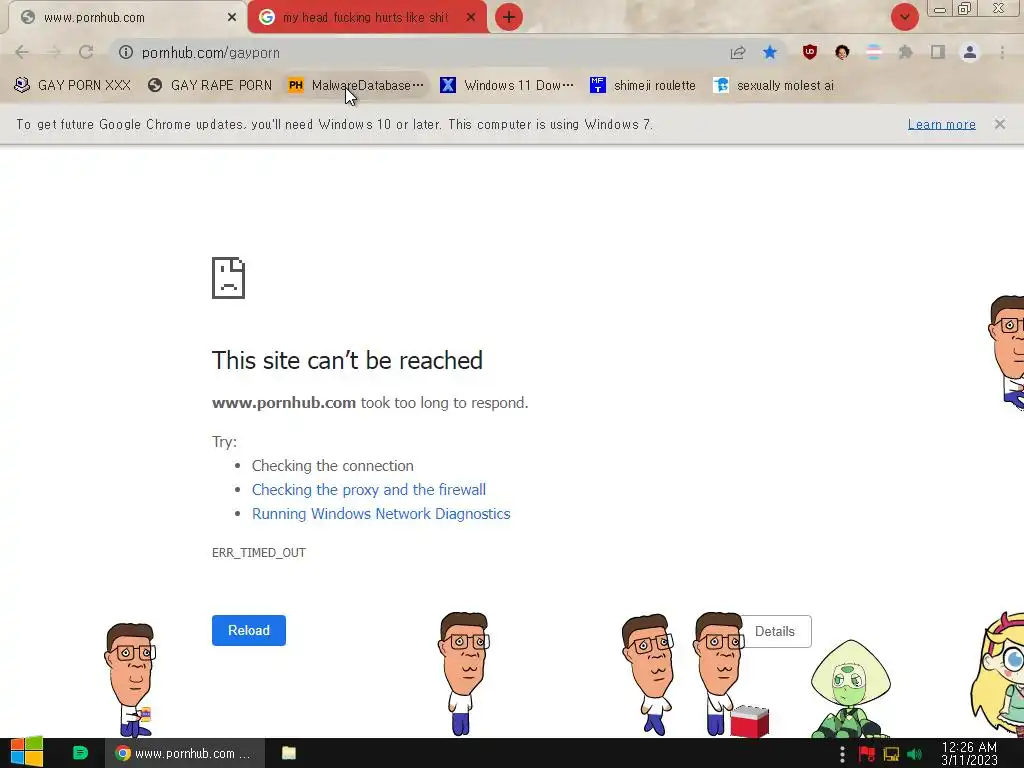1024x768 pixels.
Task: Open the uBlock Origin extension icon
Action: pyautogui.click(x=810, y=52)
